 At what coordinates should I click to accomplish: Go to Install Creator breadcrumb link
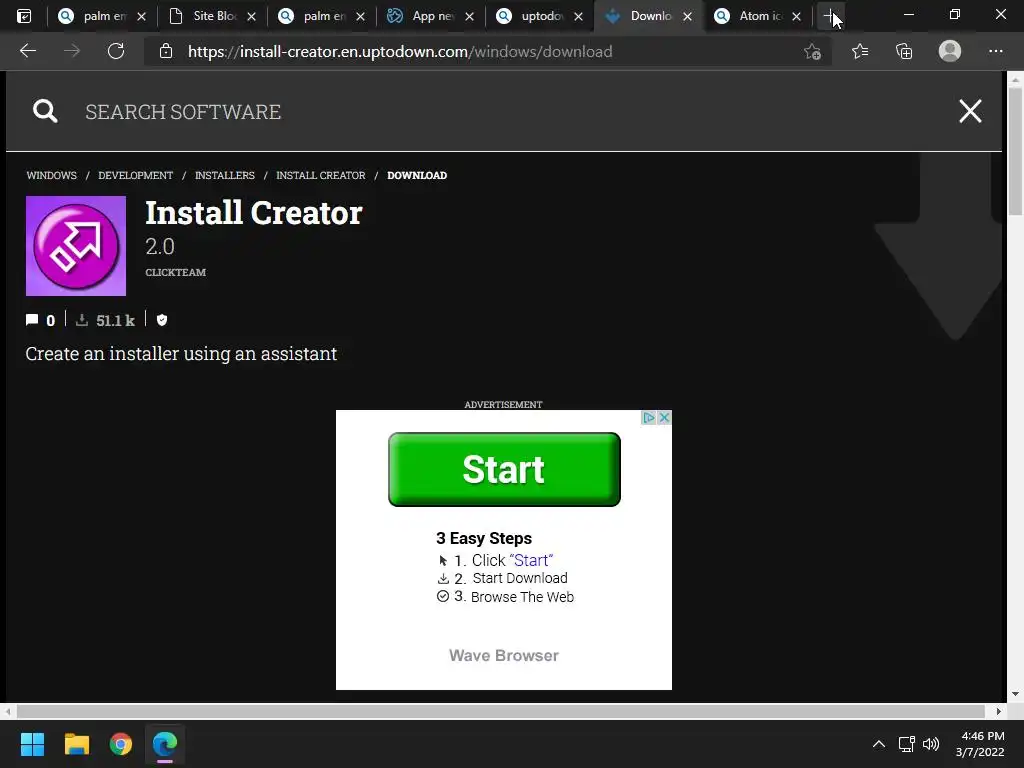click(321, 175)
